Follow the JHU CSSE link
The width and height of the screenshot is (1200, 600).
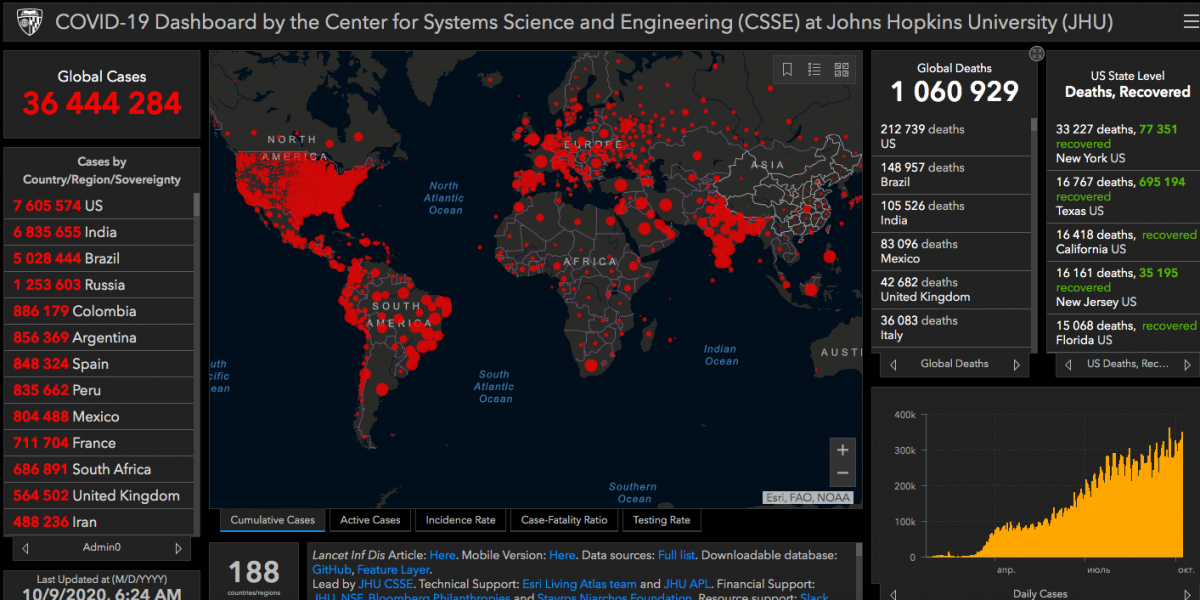click(x=386, y=584)
